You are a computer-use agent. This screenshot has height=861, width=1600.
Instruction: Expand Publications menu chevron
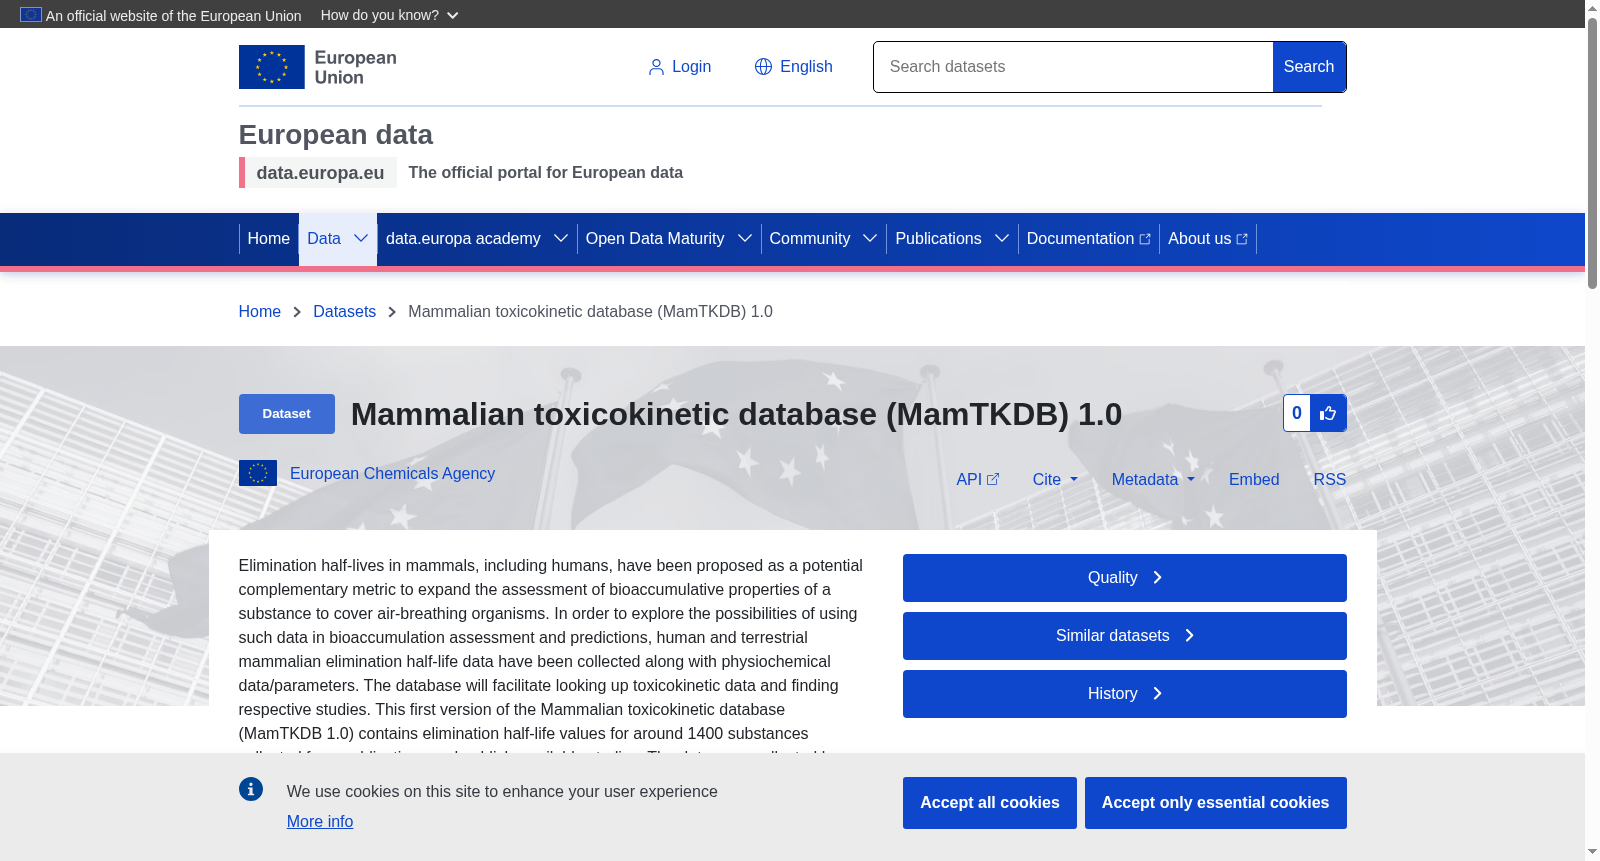tap(1002, 238)
